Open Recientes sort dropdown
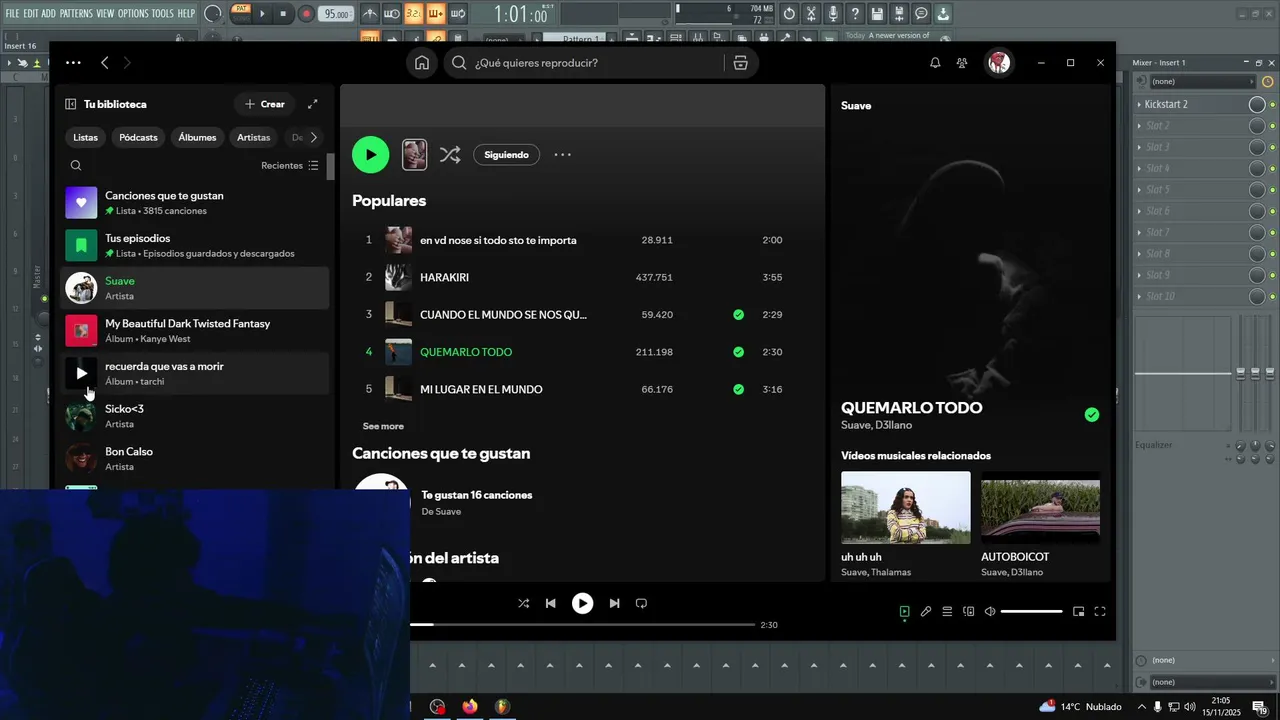The width and height of the screenshot is (1280, 720). pos(290,166)
